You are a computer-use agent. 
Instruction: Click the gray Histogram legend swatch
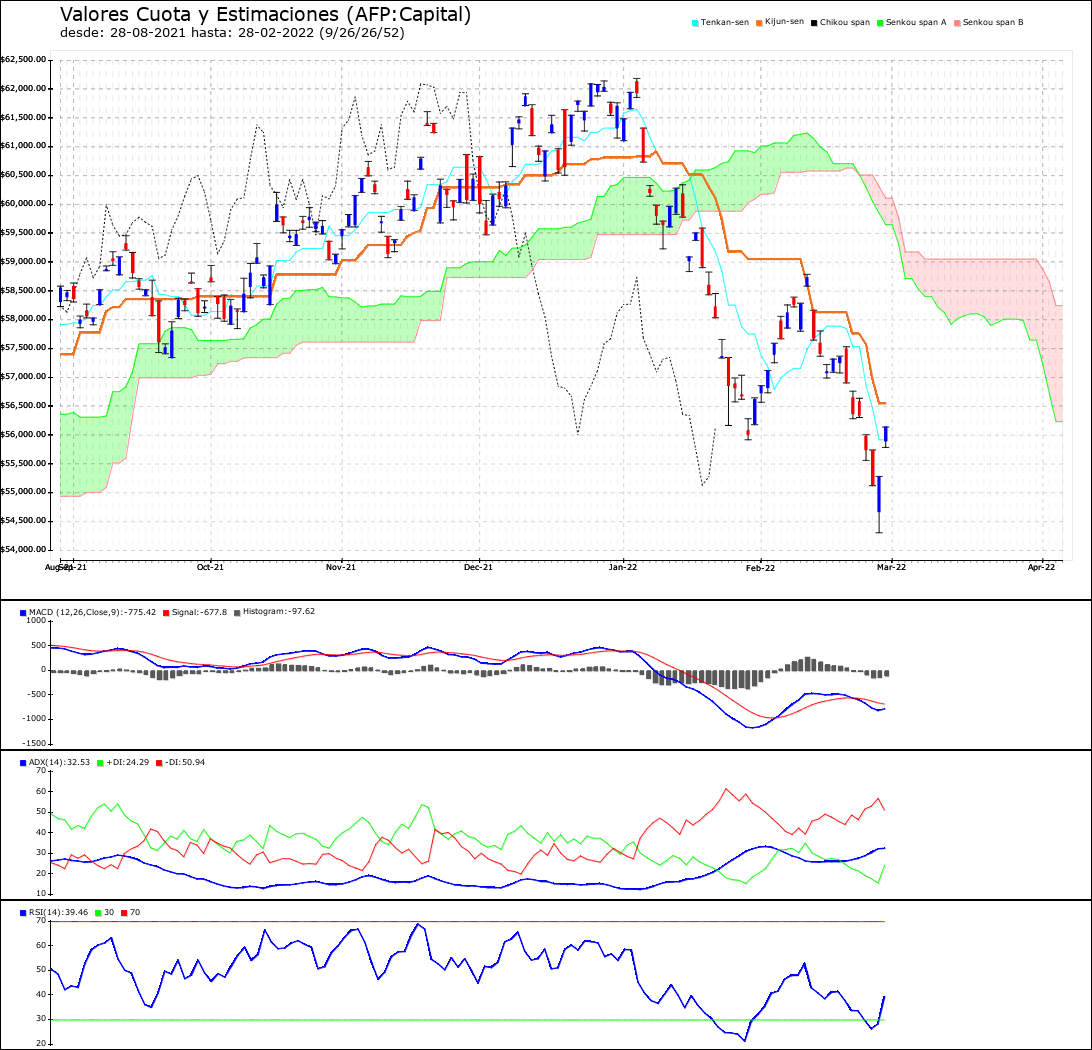pyautogui.click(x=237, y=613)
